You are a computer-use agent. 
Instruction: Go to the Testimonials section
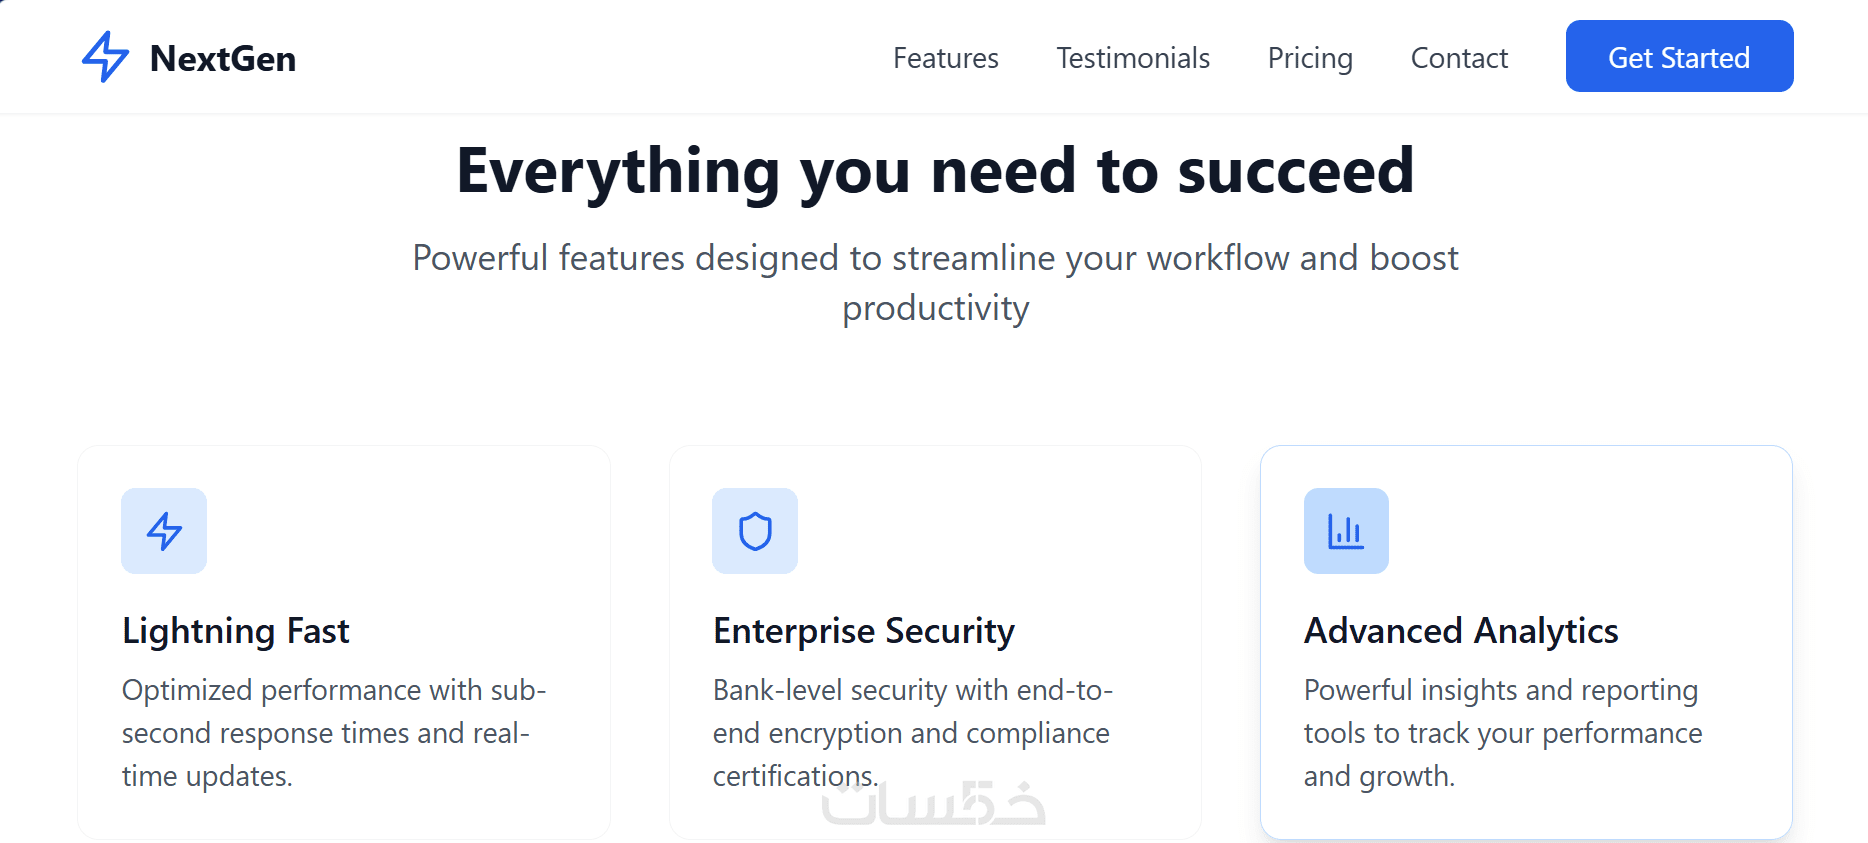[x=1133, y=58]
